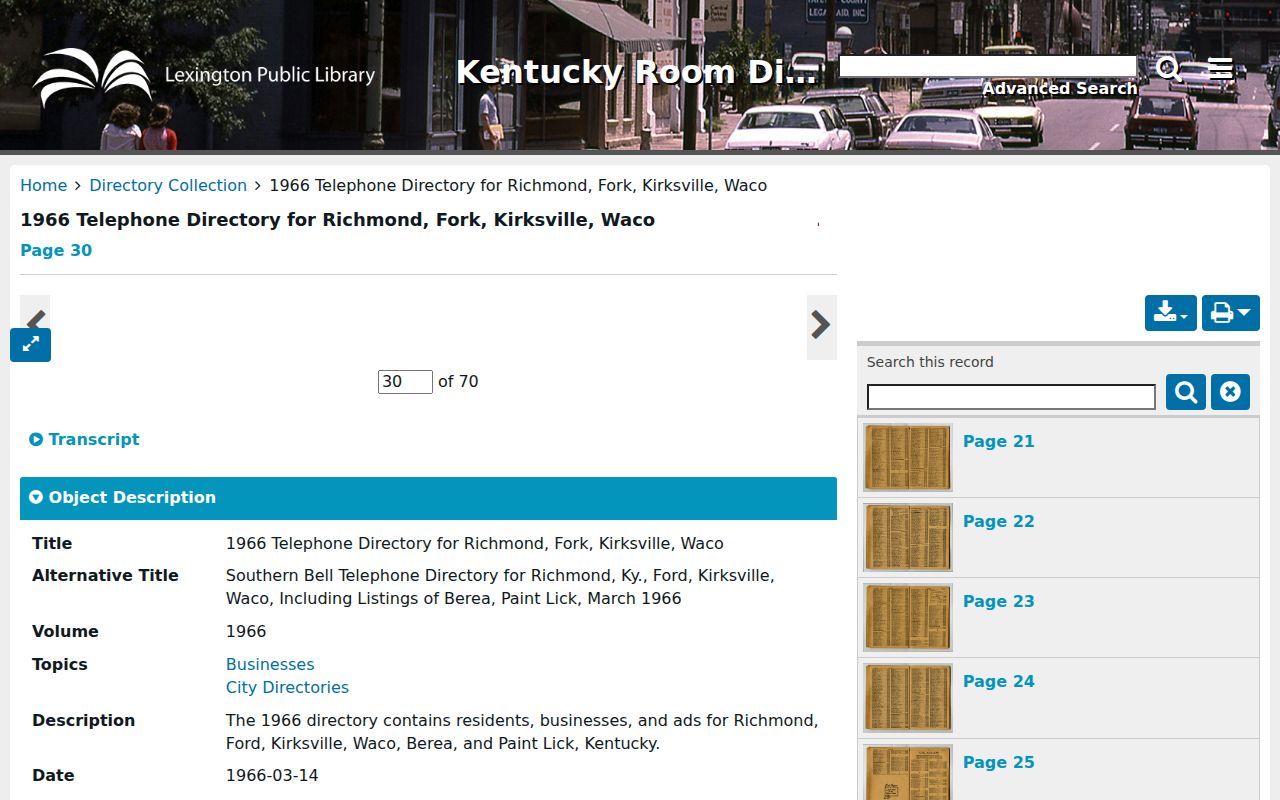The height and width of the screenshot is (800, 1280).
Task: Click the date value 1966-03-14
Action: pos(272,775)
